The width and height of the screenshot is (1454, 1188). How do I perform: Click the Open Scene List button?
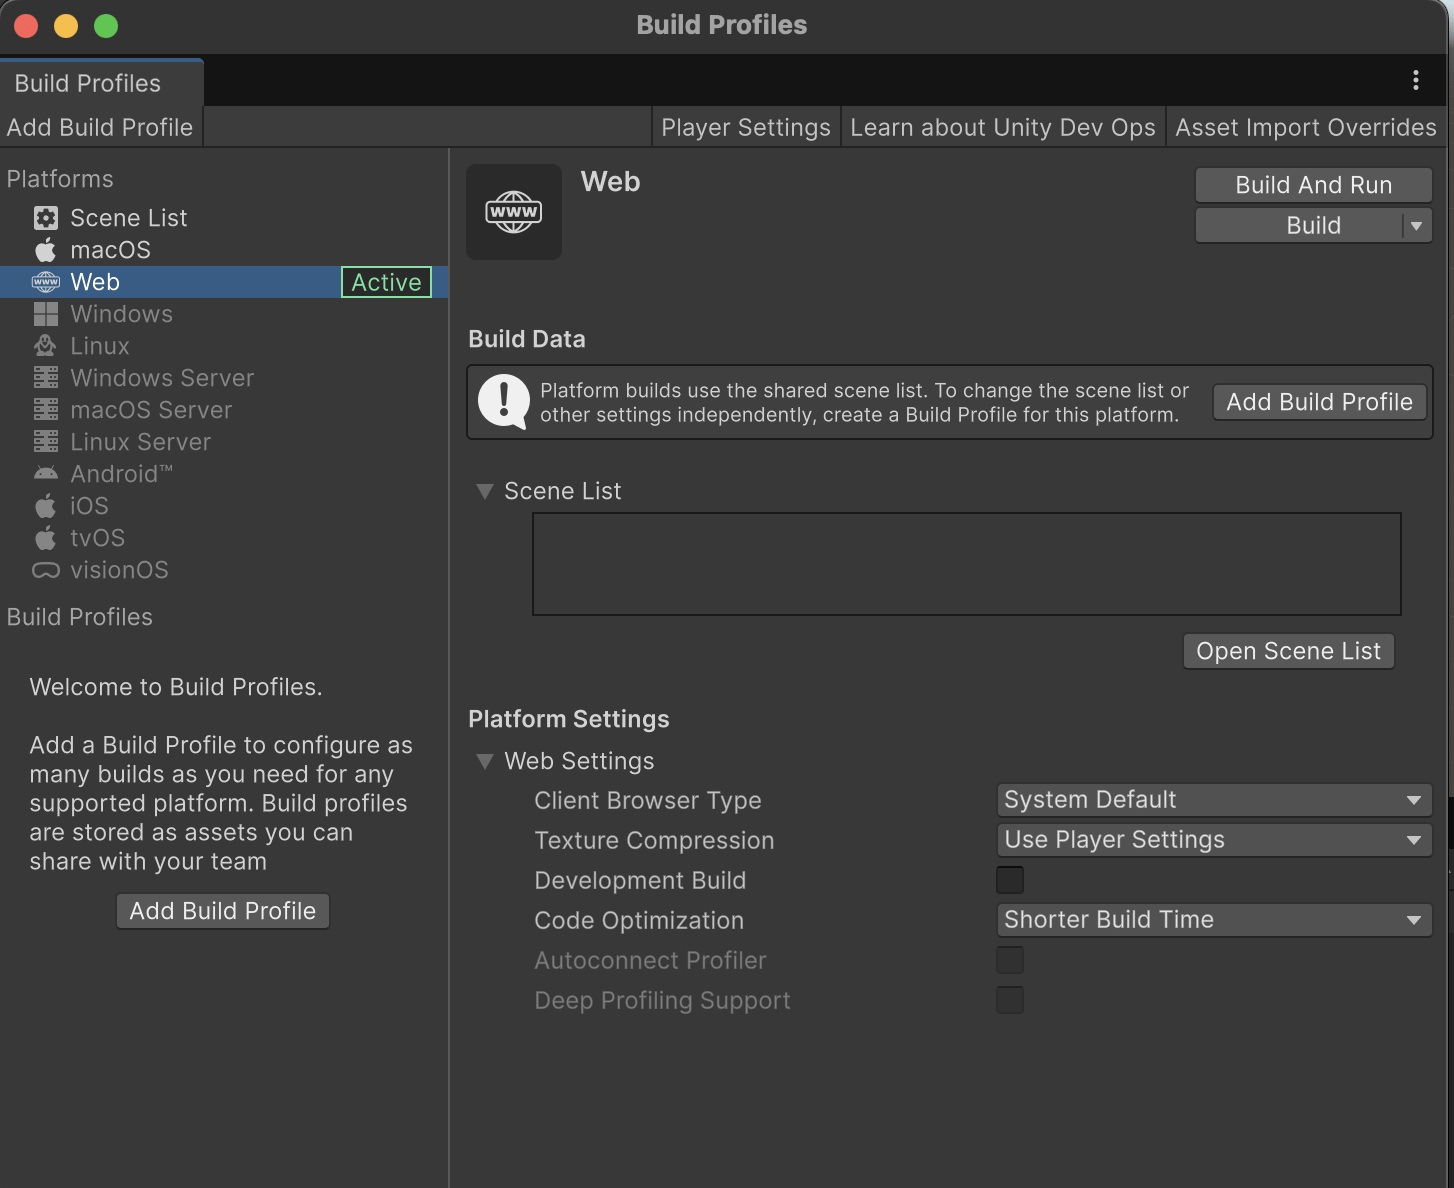click(x=1289, y=651)
